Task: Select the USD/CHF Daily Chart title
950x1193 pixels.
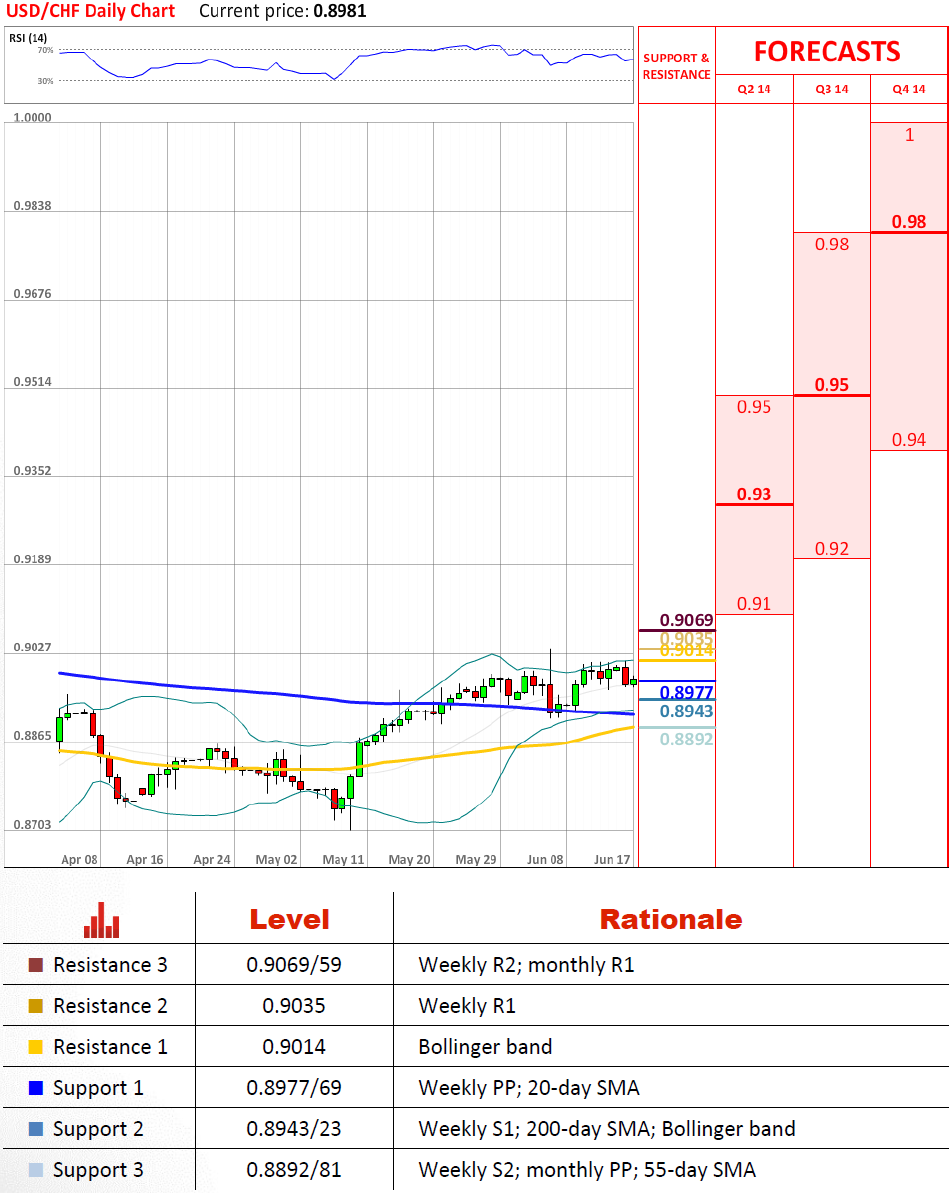Action: 91,11
